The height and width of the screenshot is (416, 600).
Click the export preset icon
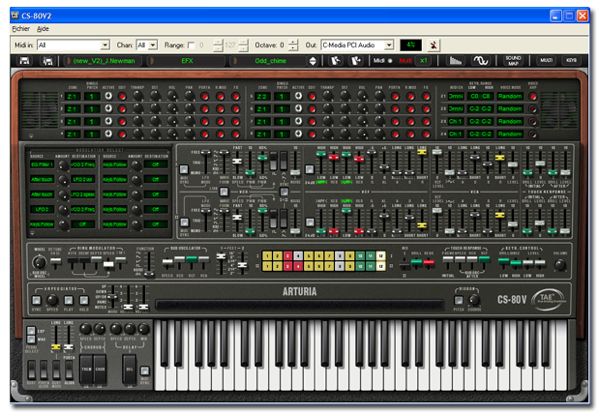tap(356, 61)
